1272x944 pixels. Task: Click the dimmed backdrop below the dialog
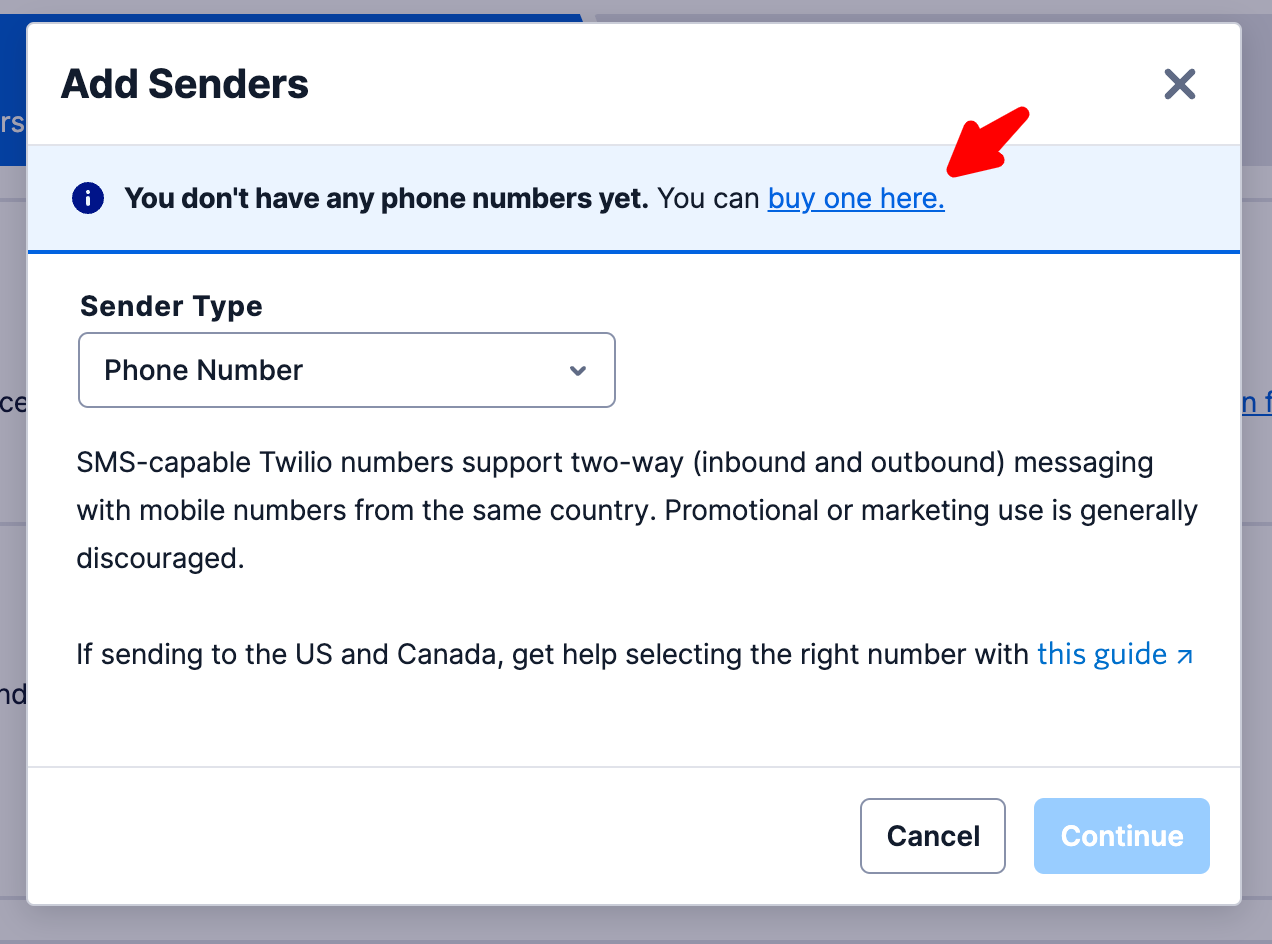[636, 927]
